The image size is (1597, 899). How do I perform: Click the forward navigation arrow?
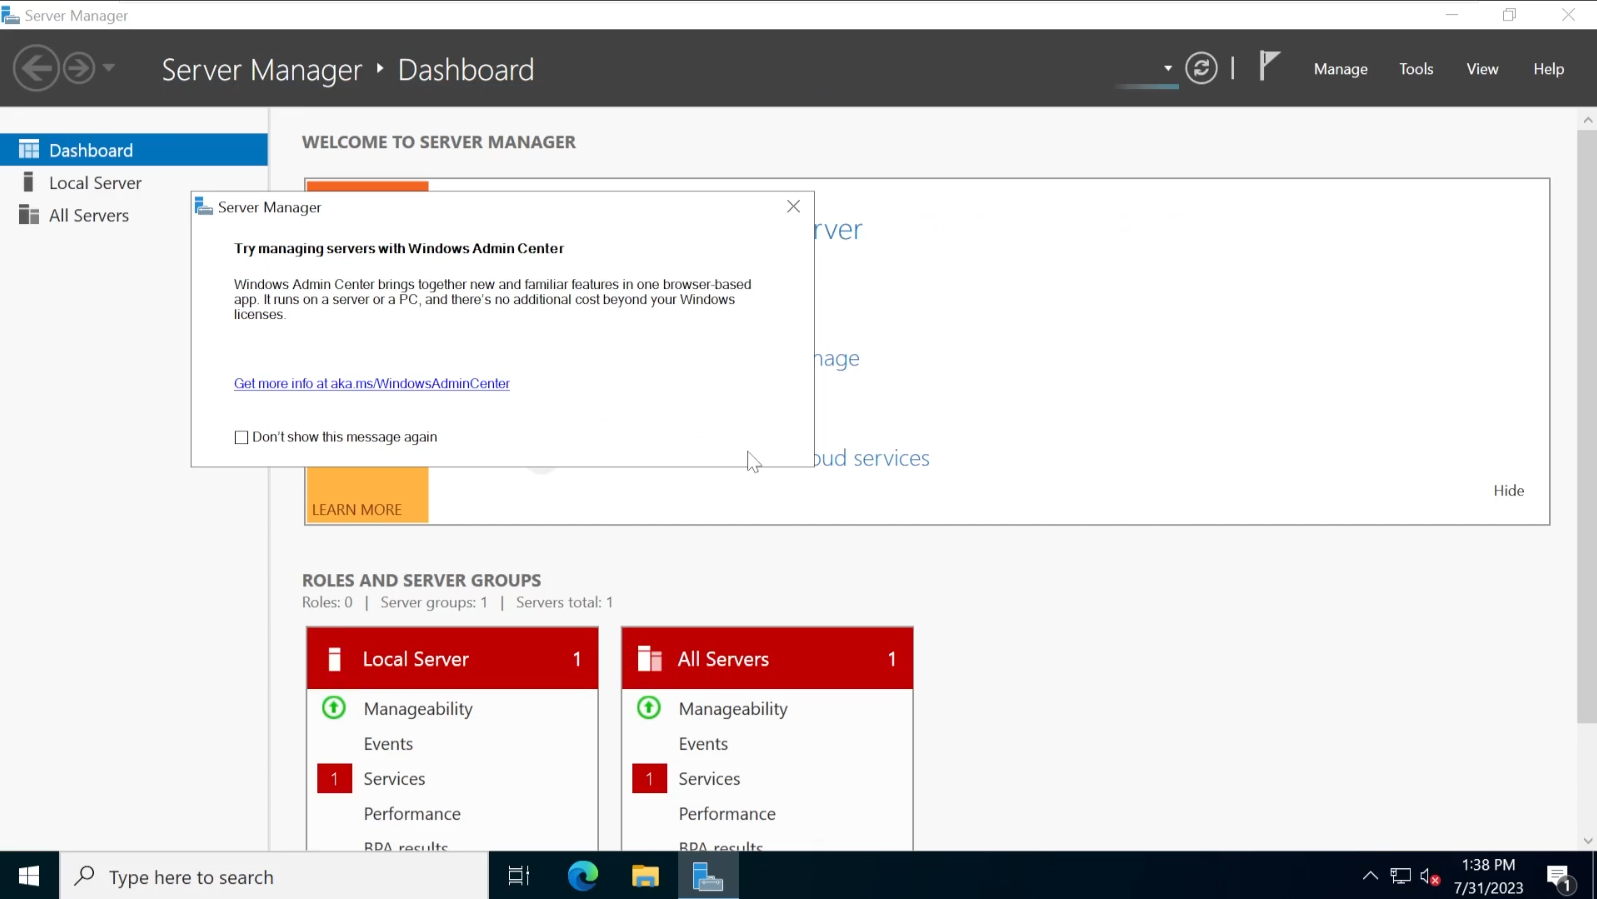point(79,68)
